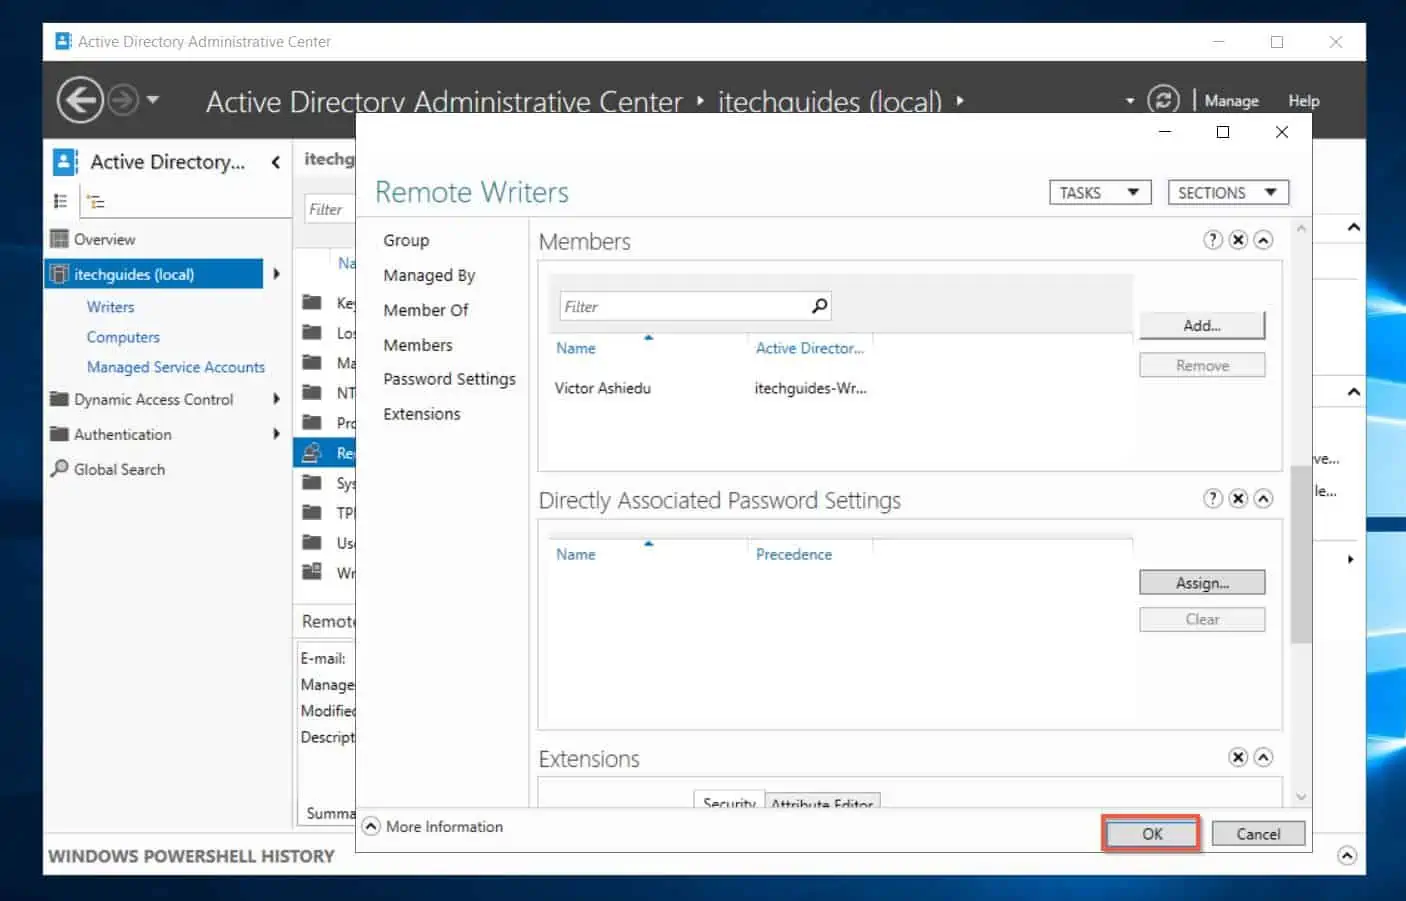
Task: Click the Members filter search icon
Action: [819, 306]
